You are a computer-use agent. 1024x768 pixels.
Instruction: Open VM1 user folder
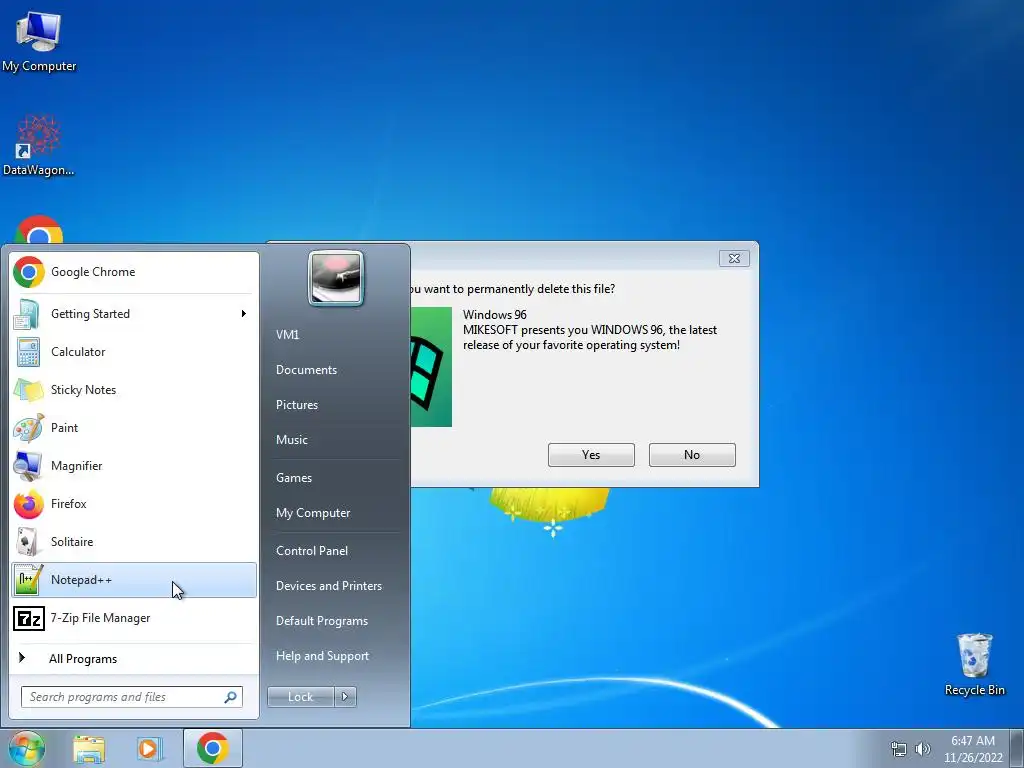287,335
